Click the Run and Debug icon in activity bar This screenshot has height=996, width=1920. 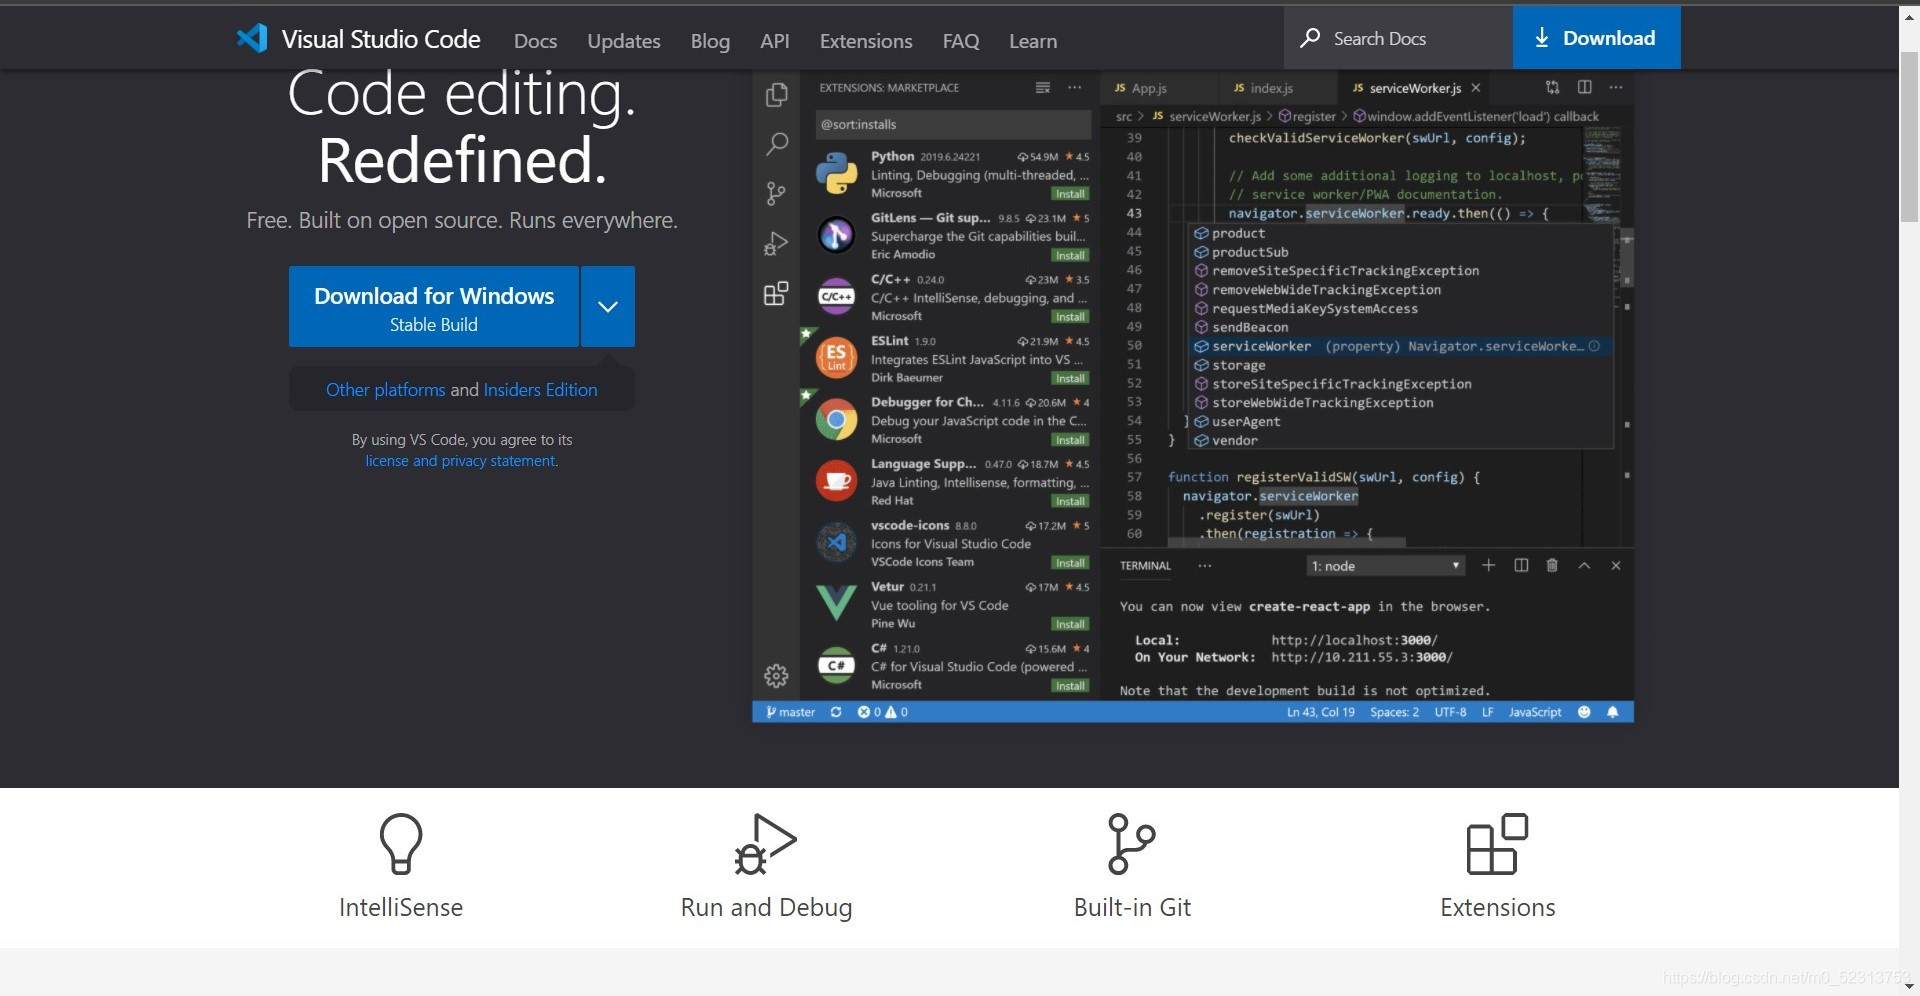coord(776,243)
